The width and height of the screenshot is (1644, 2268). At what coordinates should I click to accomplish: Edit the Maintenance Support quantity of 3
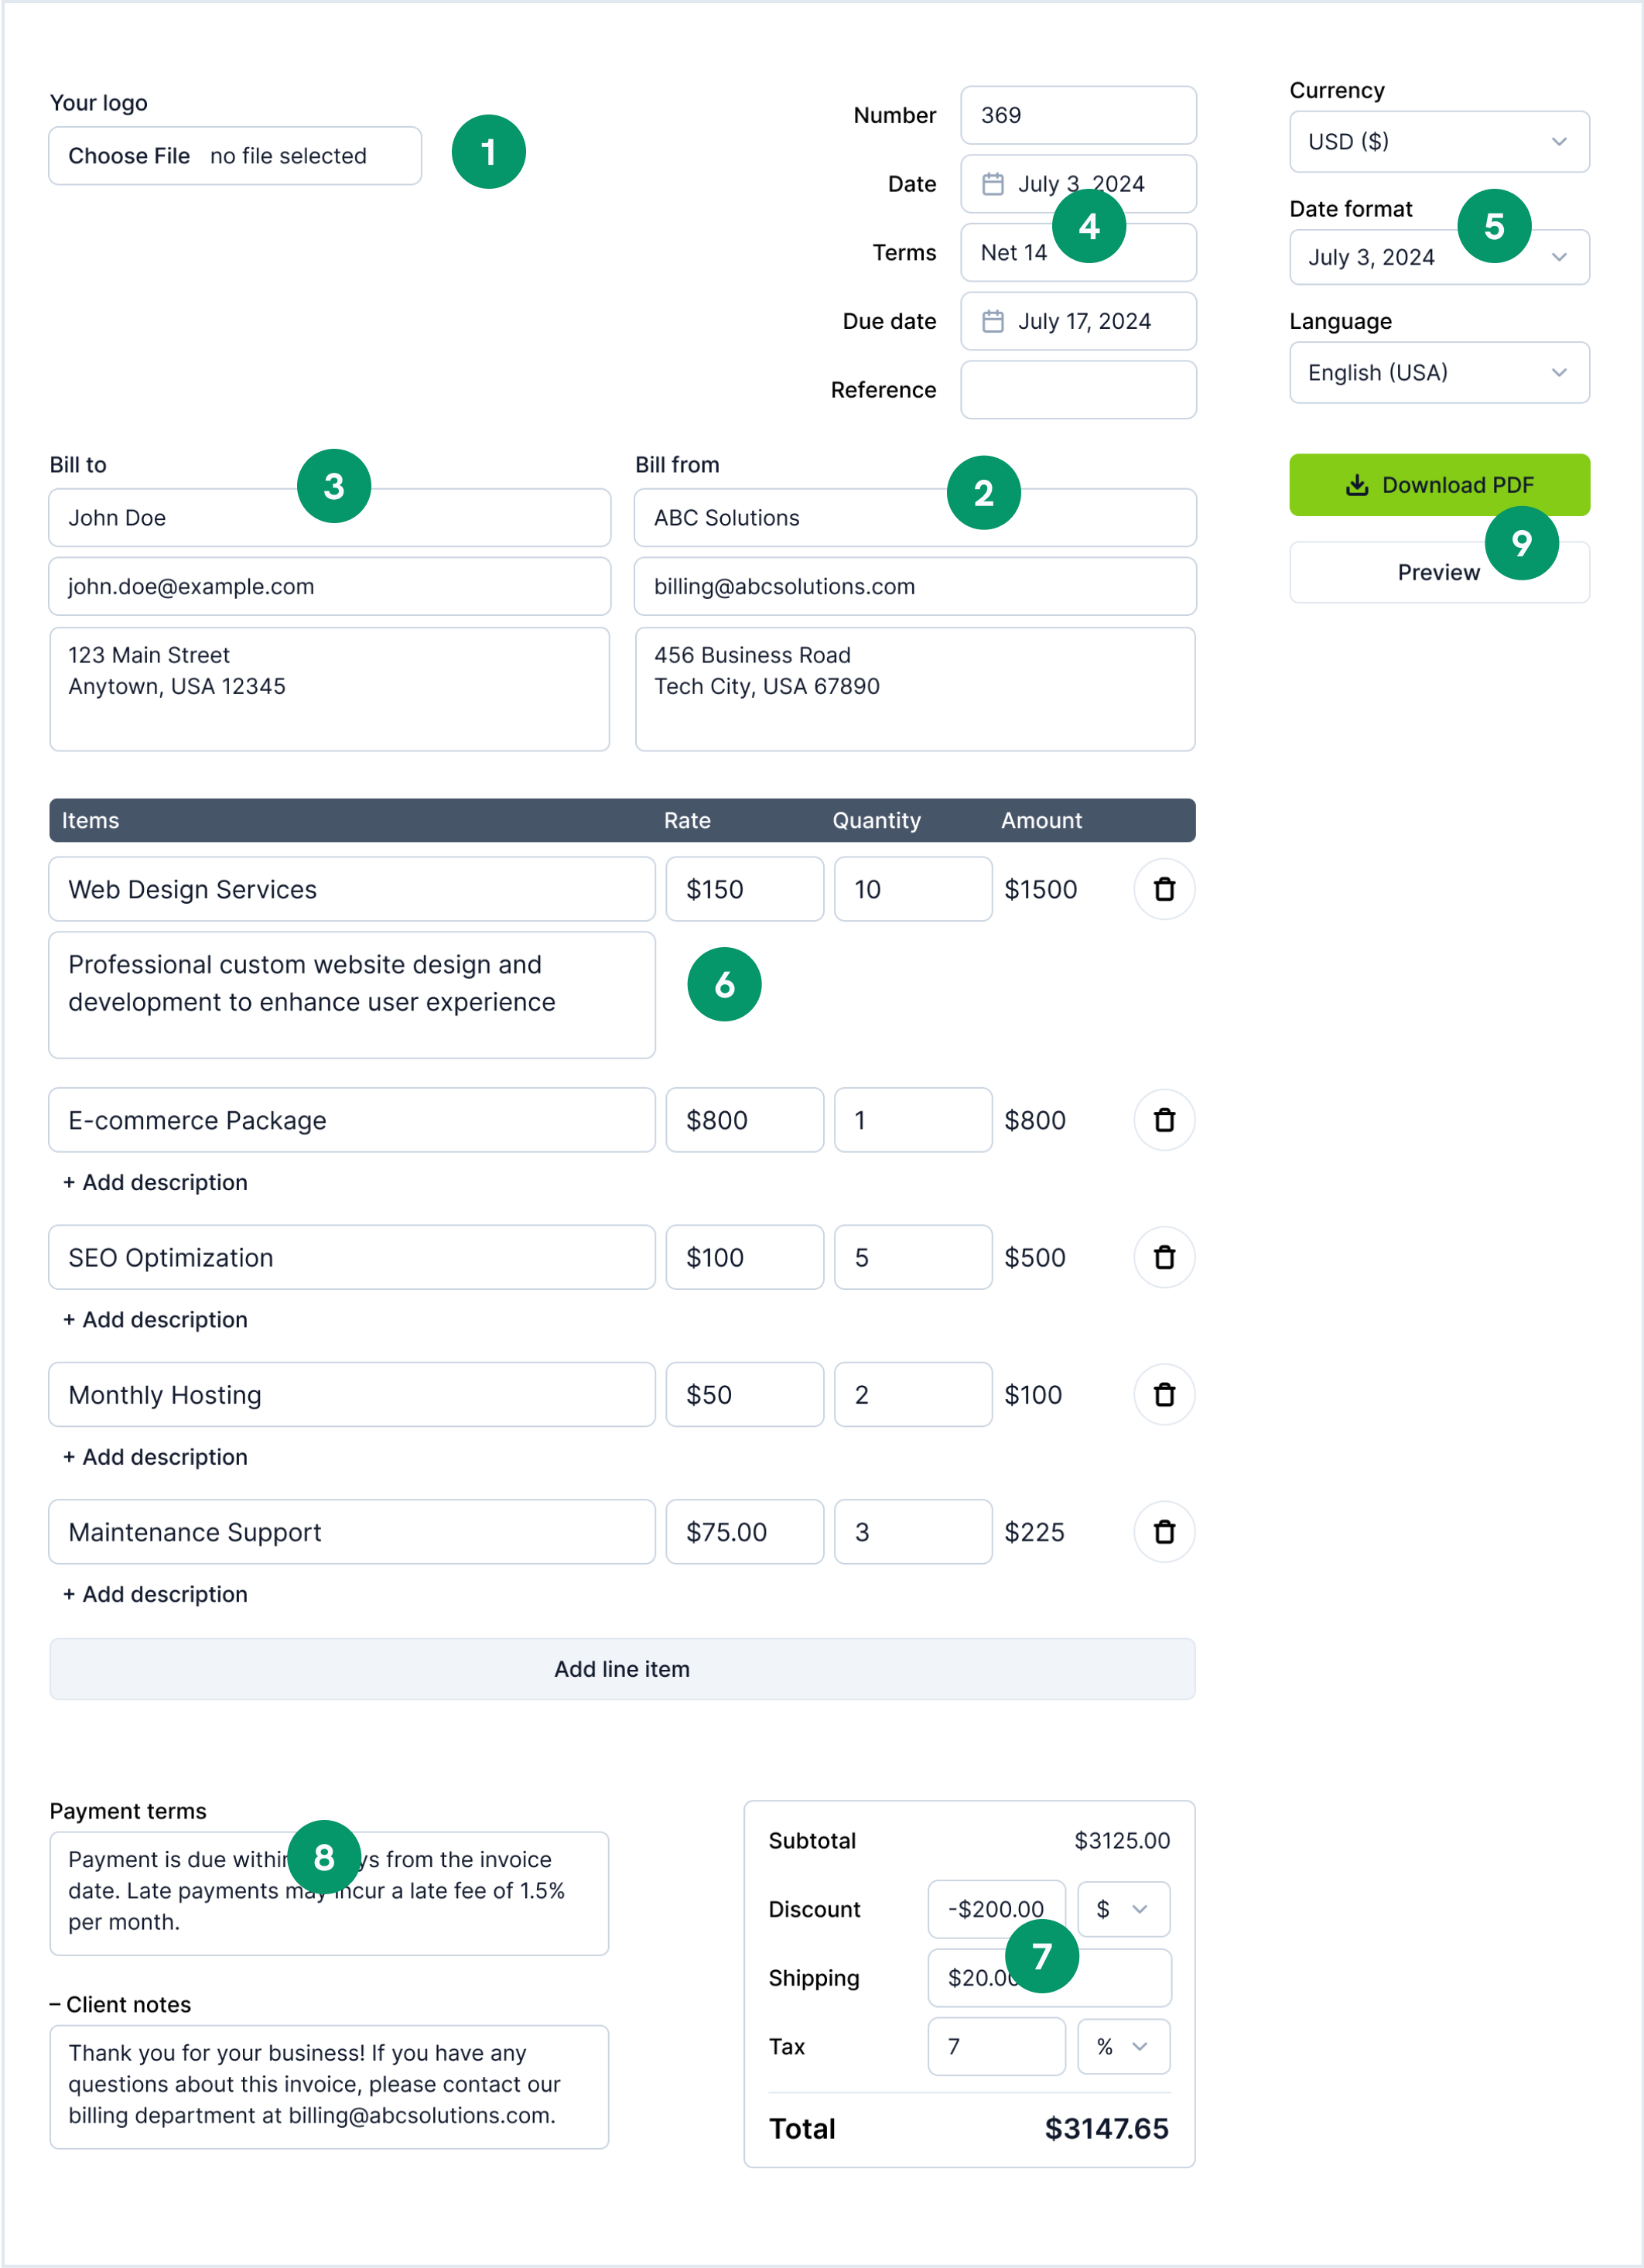[x=913, y=1532]
